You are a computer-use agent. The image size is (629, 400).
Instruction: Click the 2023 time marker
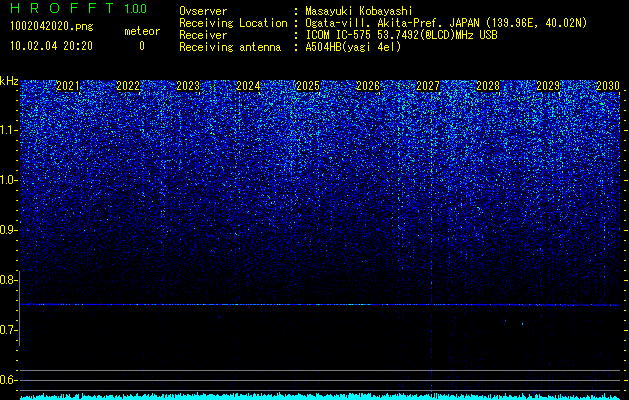pyautogui.click(x=188, y=86)
